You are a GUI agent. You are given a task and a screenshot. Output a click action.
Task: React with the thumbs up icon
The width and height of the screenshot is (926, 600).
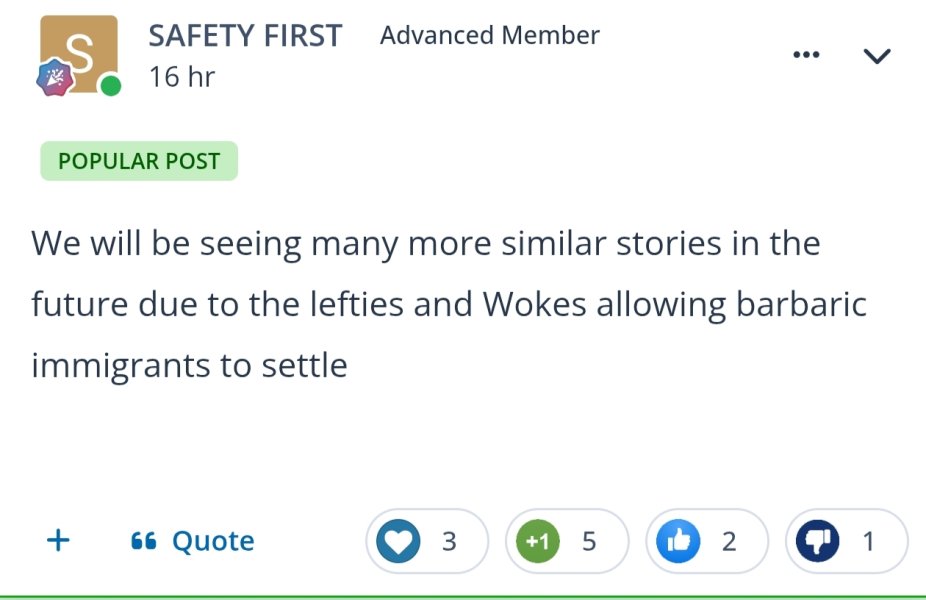pos(678,541)
